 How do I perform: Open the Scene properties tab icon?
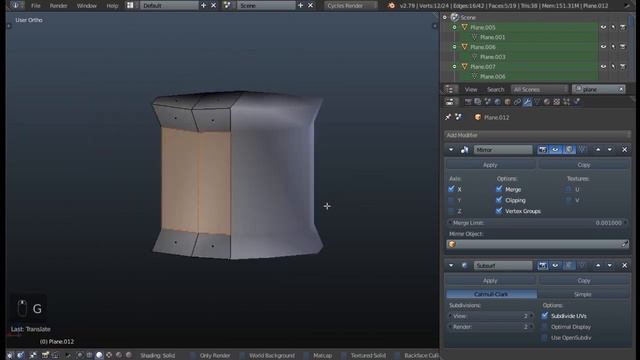coord(487,102)
